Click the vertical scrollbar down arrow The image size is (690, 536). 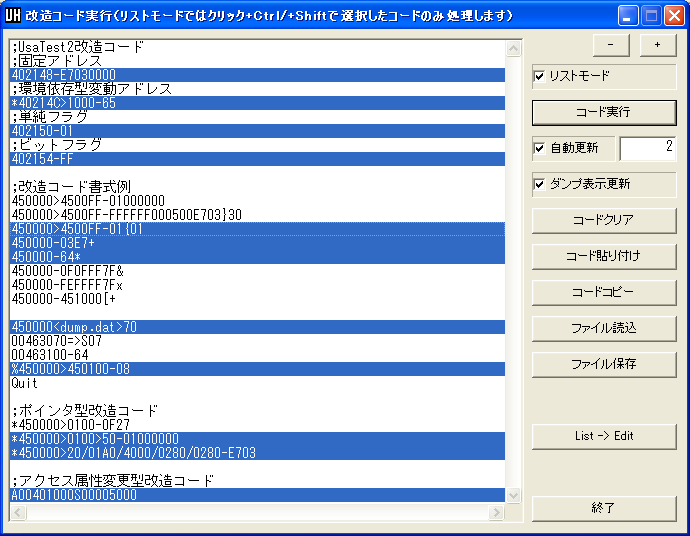(514, 496)
